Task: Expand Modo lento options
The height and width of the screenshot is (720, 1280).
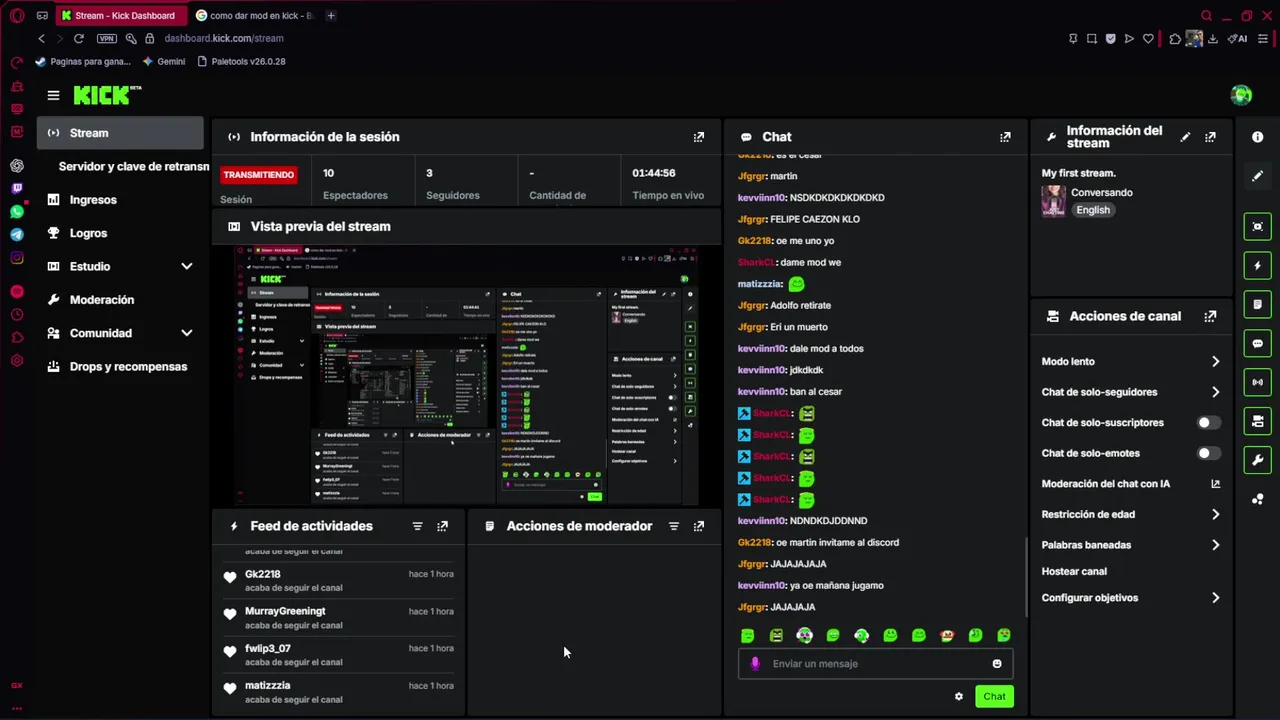Action: 1215,362
